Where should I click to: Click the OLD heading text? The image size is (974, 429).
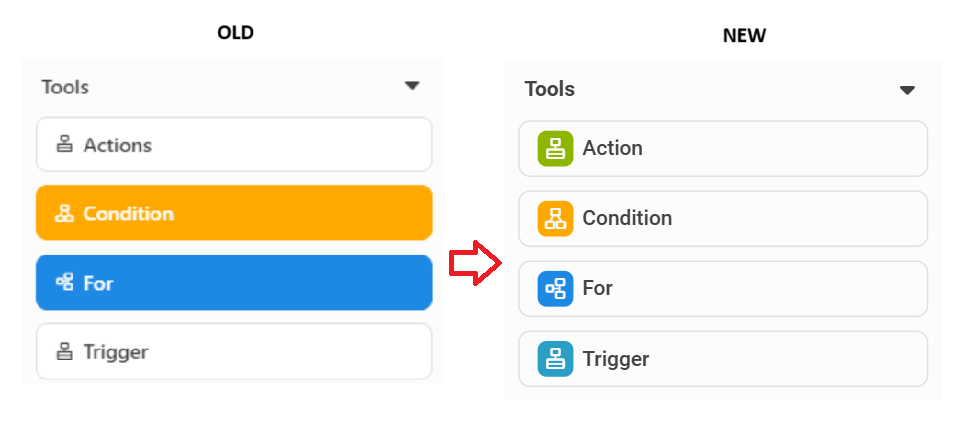coord(235,32)
